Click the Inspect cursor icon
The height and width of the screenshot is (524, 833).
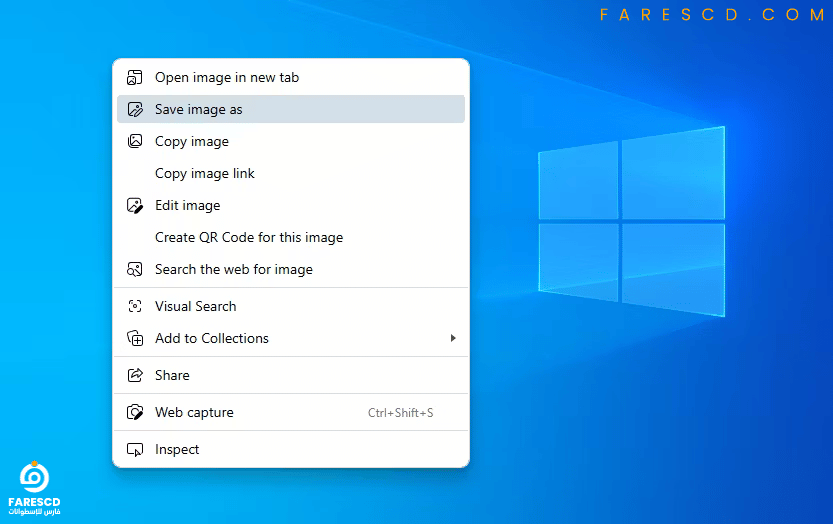(135, 450)
